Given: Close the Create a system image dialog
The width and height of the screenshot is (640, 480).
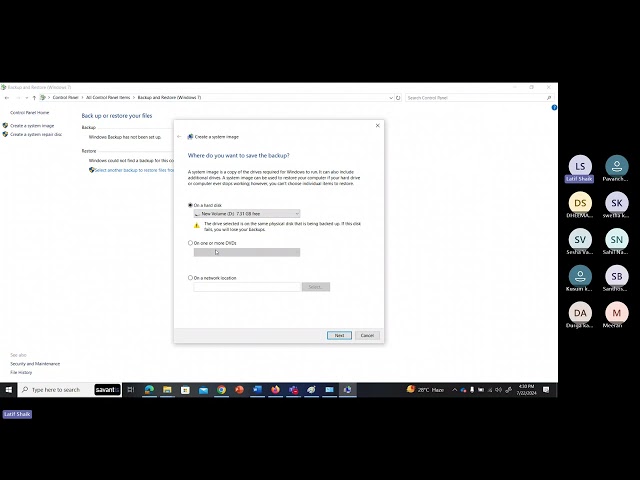Looking at the screenshot, I should [x=378, y=125].
